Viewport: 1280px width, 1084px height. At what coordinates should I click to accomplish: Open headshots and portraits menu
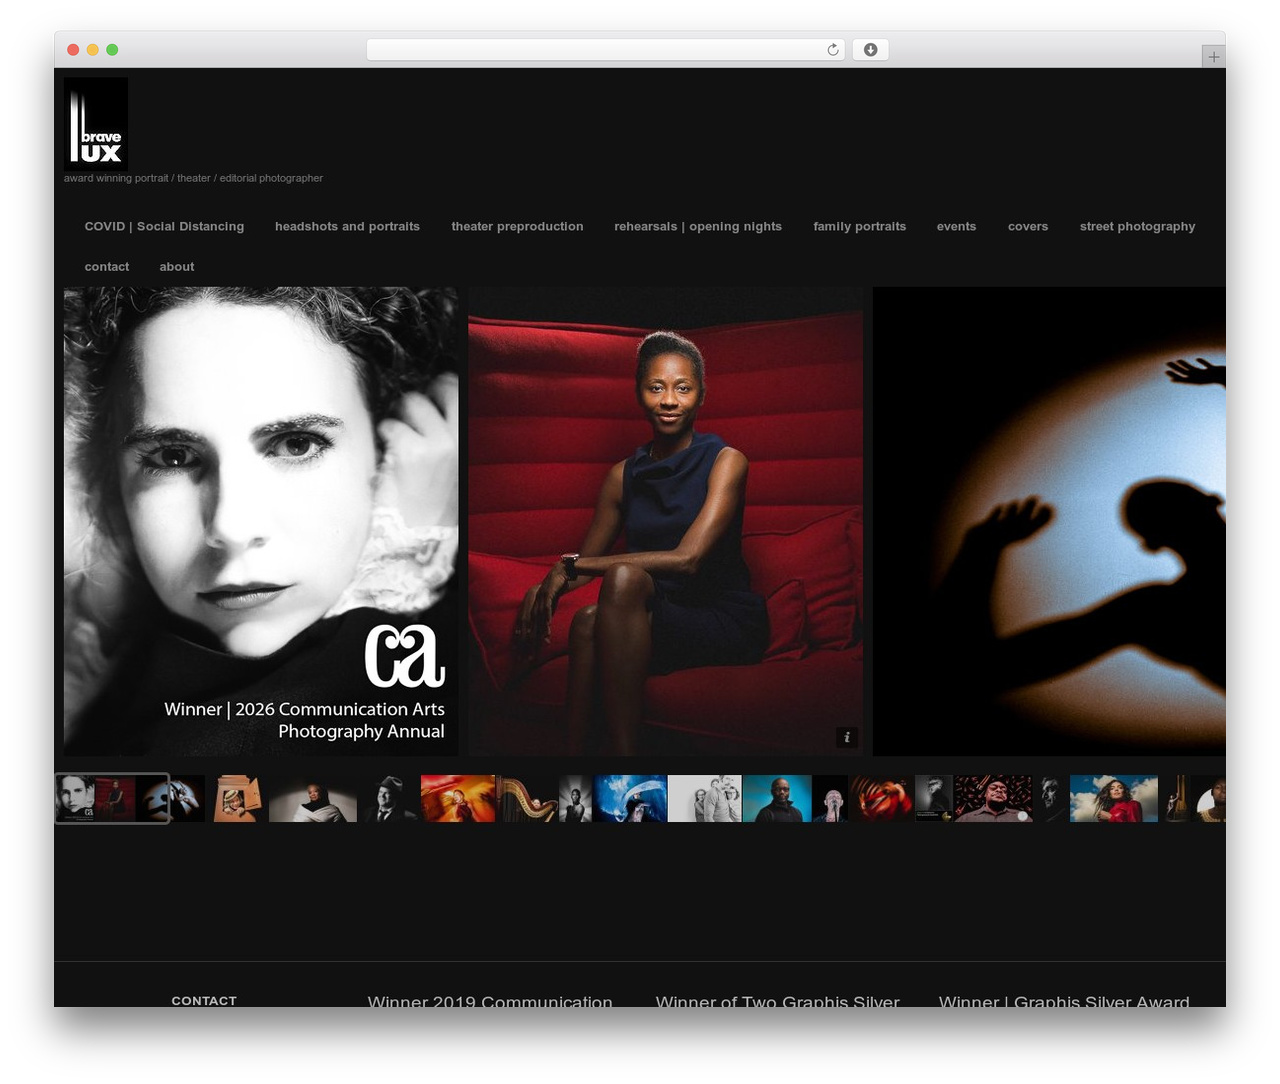coord(347,227)
